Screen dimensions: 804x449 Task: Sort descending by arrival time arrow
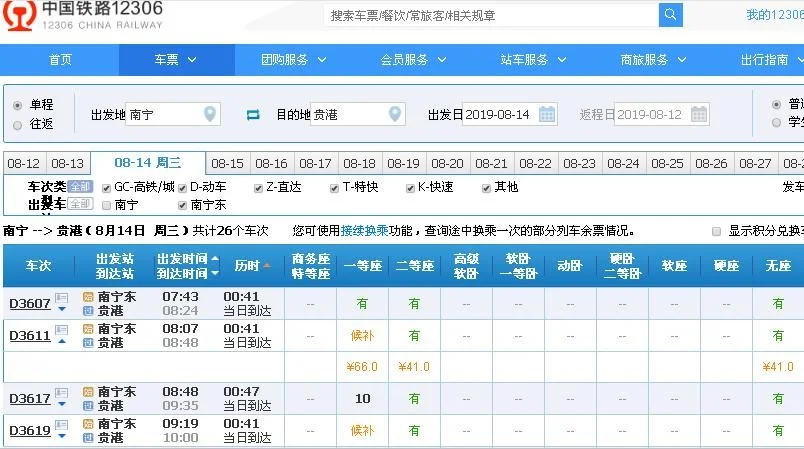(x=215, y=273)
